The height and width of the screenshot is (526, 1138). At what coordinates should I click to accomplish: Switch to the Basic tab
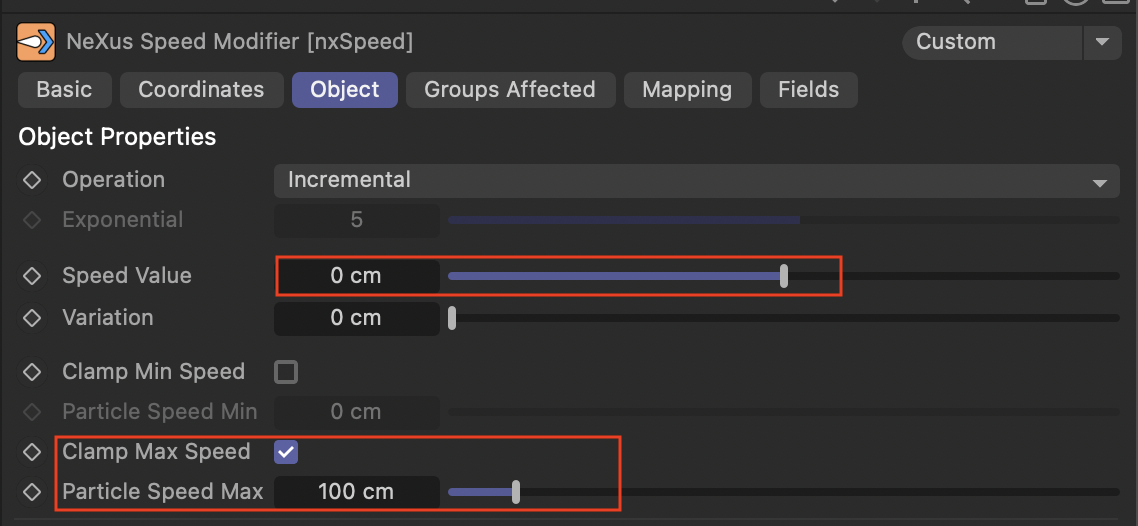coord(65,90)
